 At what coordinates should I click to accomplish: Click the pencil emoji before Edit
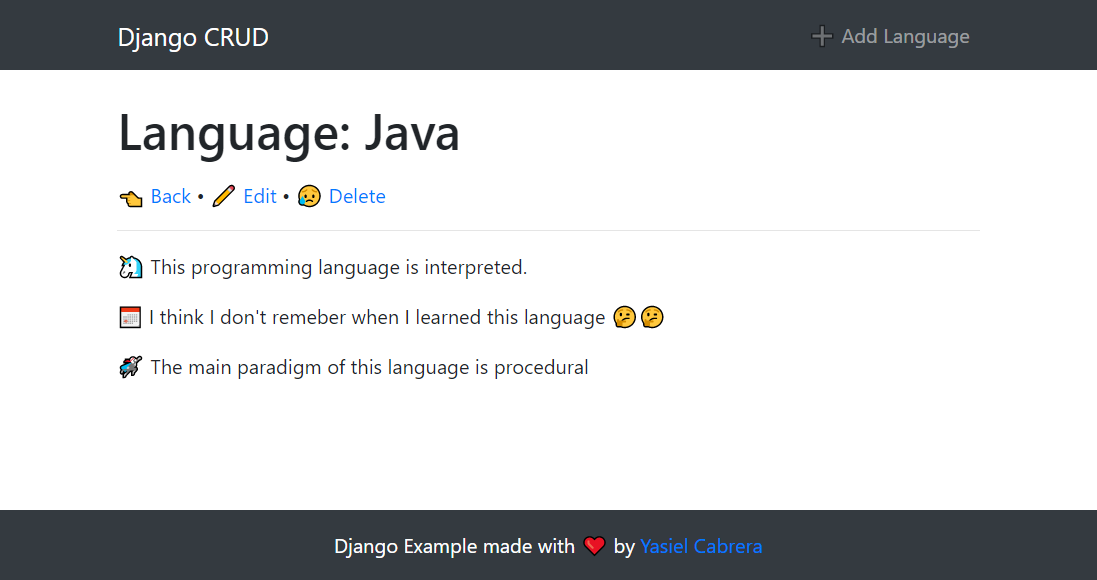tap(223, 197)
